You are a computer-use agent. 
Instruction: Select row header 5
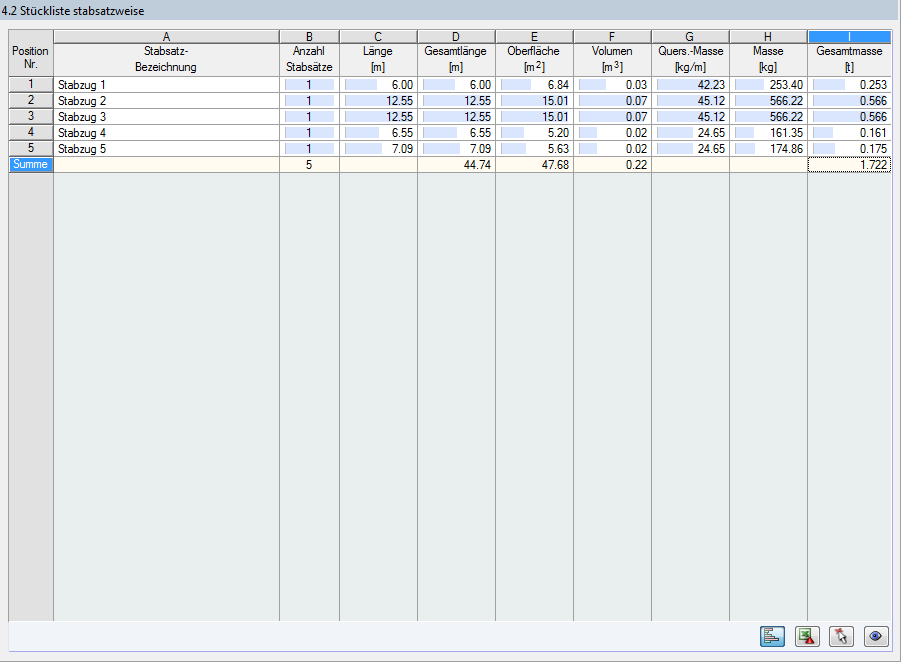pos(30,149)
